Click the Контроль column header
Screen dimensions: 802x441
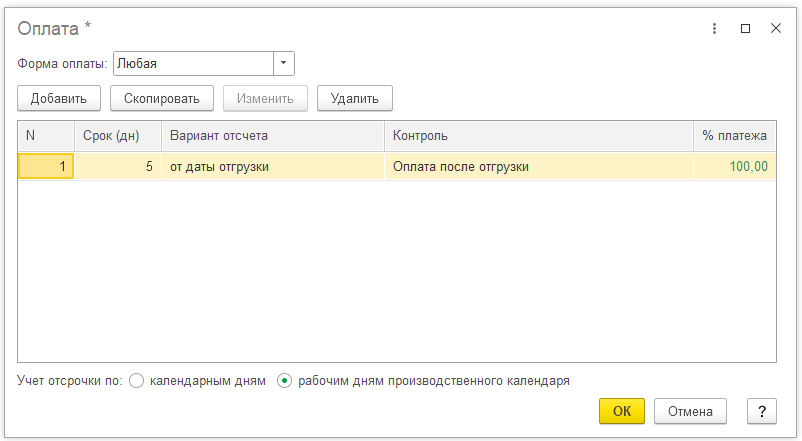tap(539, 136)
